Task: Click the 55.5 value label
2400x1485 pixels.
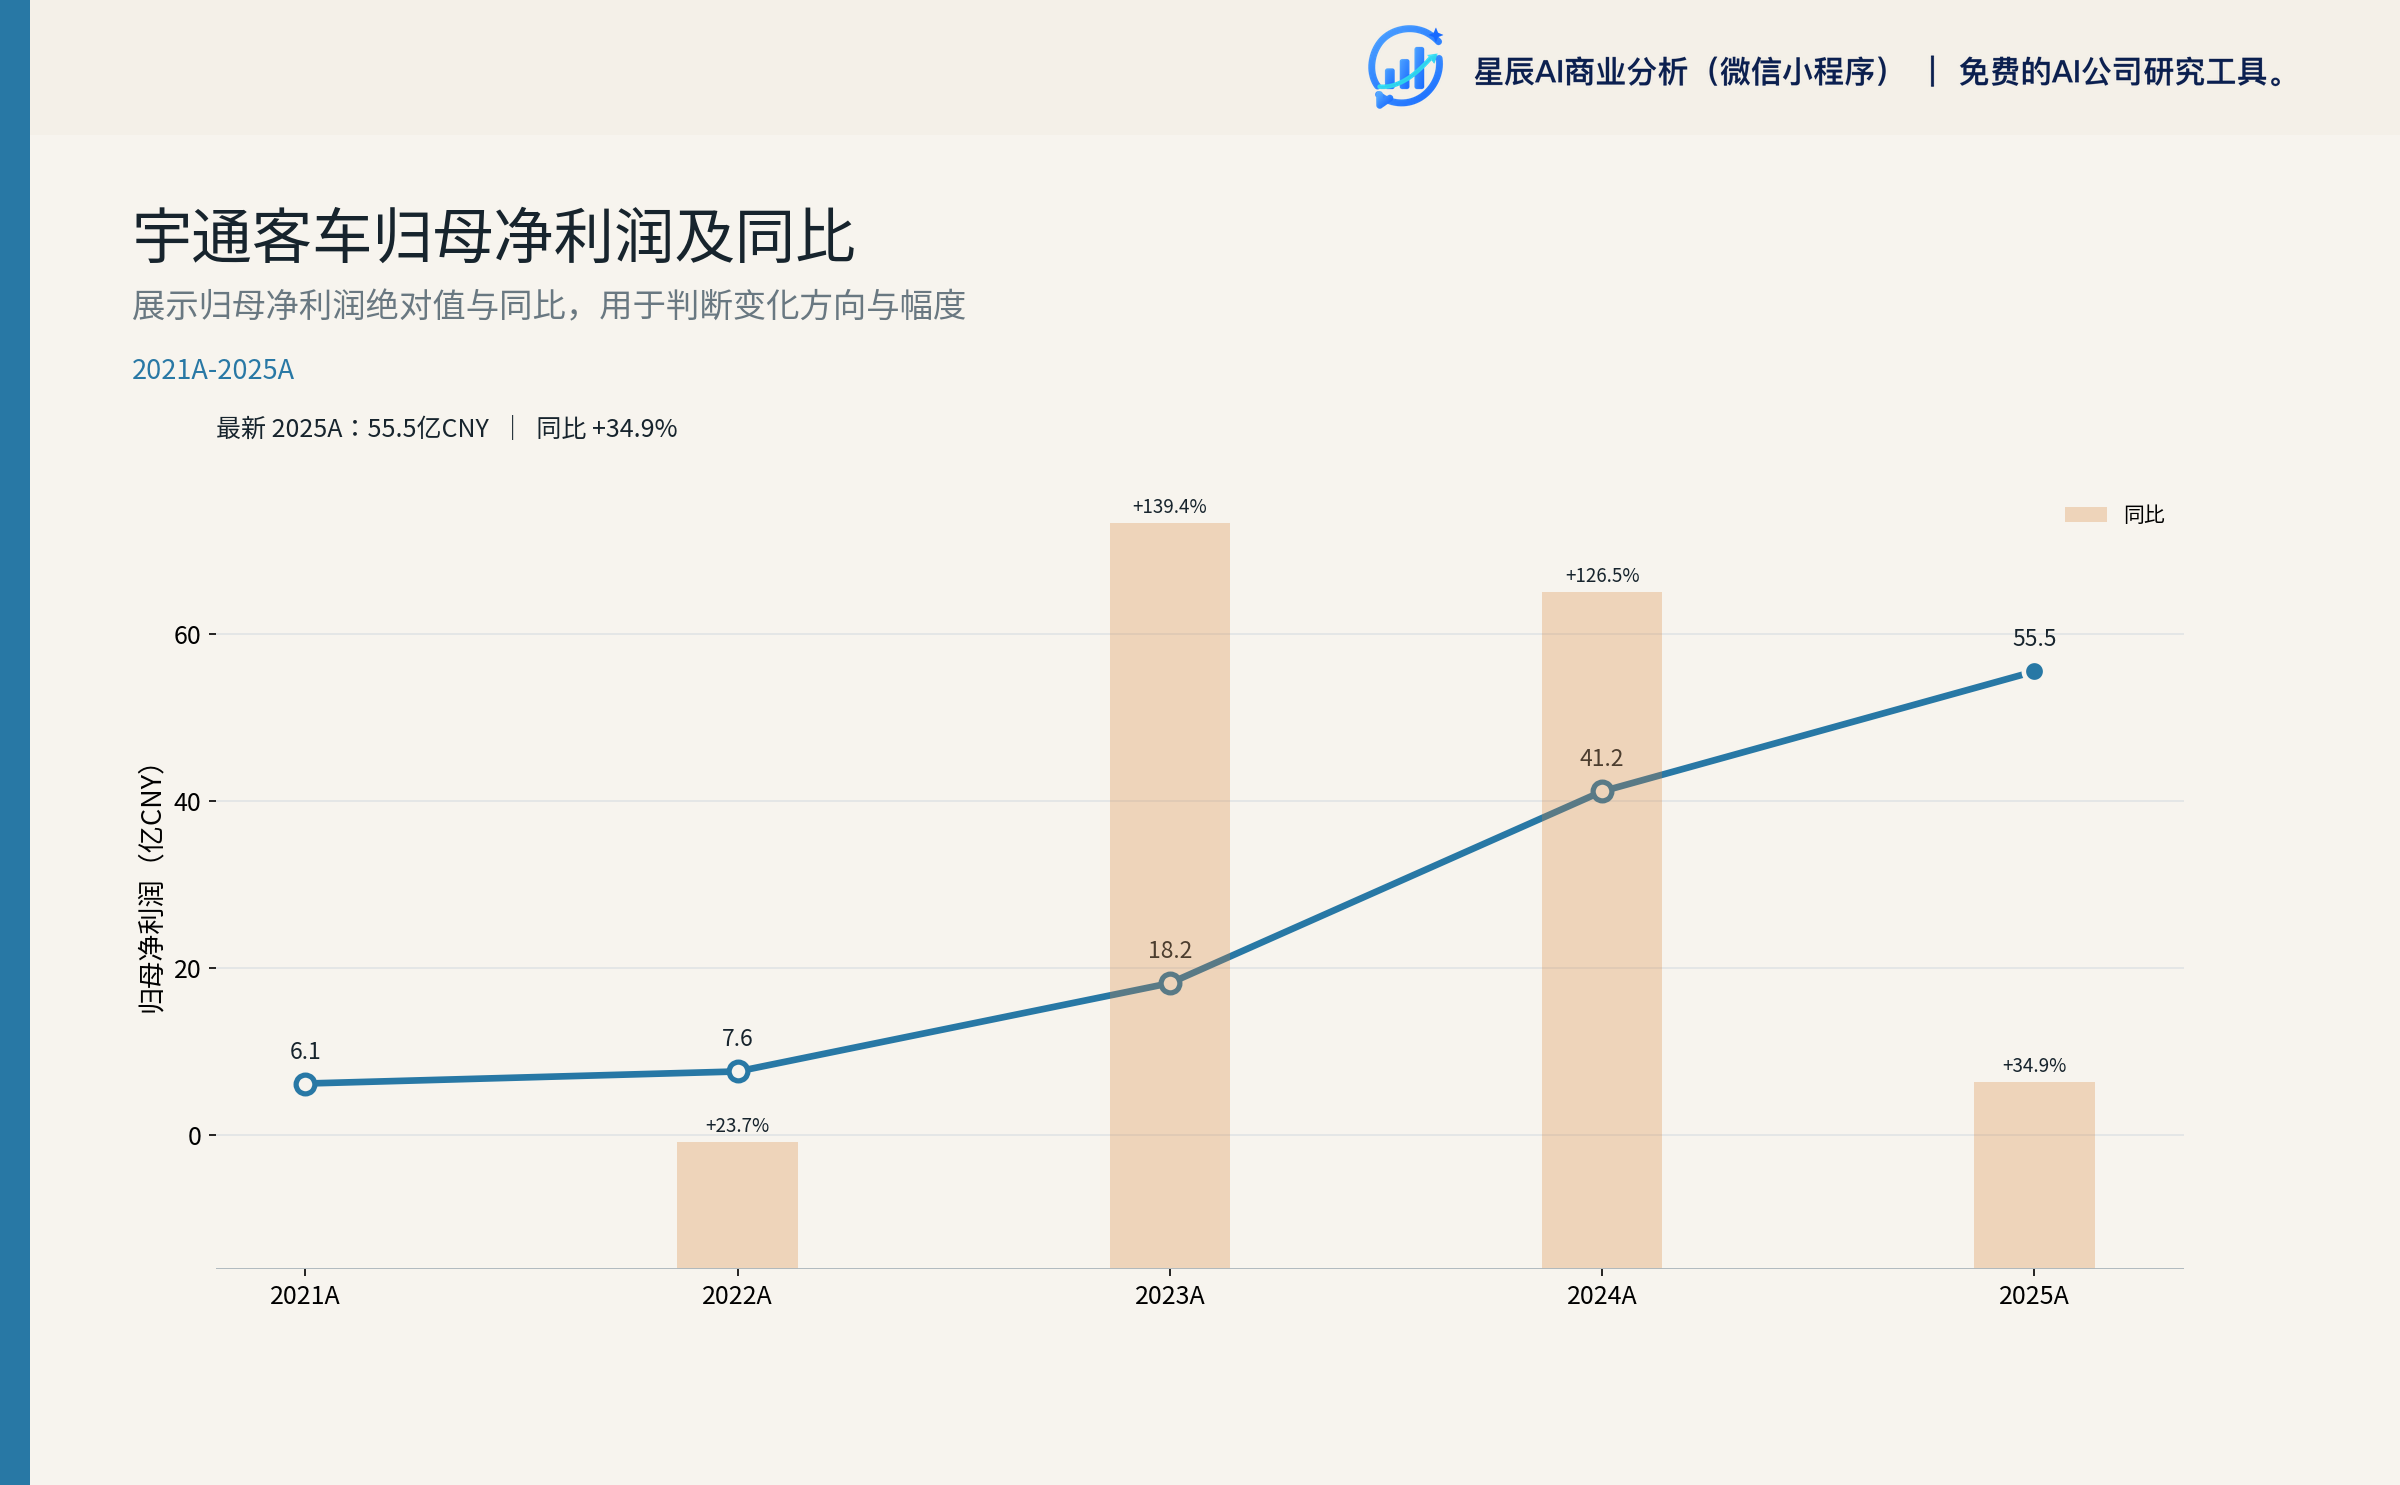Action: tap(2034, 638)
